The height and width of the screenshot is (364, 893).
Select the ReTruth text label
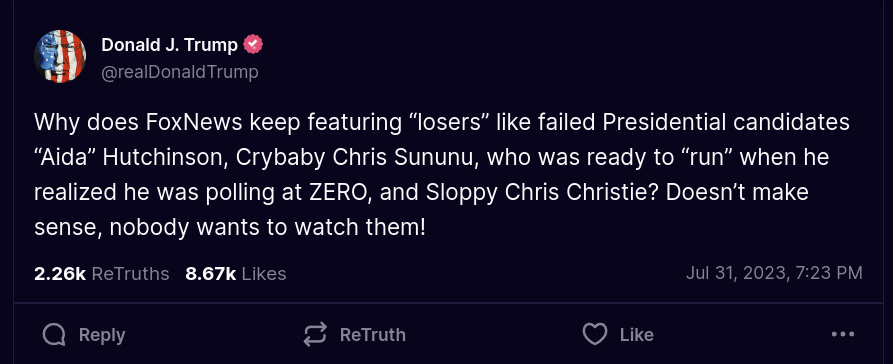point(372,335)
